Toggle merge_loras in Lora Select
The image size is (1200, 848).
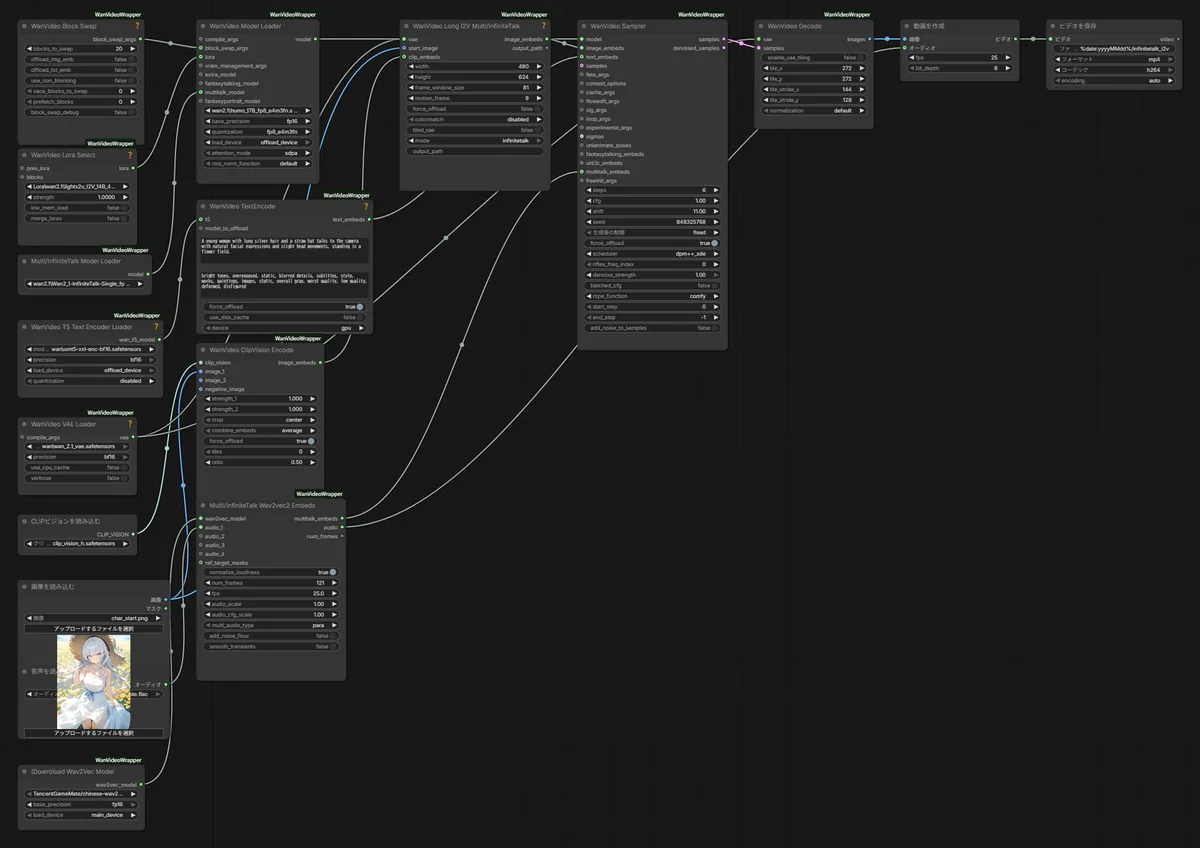pyautogui.click(x=76, y=218)
